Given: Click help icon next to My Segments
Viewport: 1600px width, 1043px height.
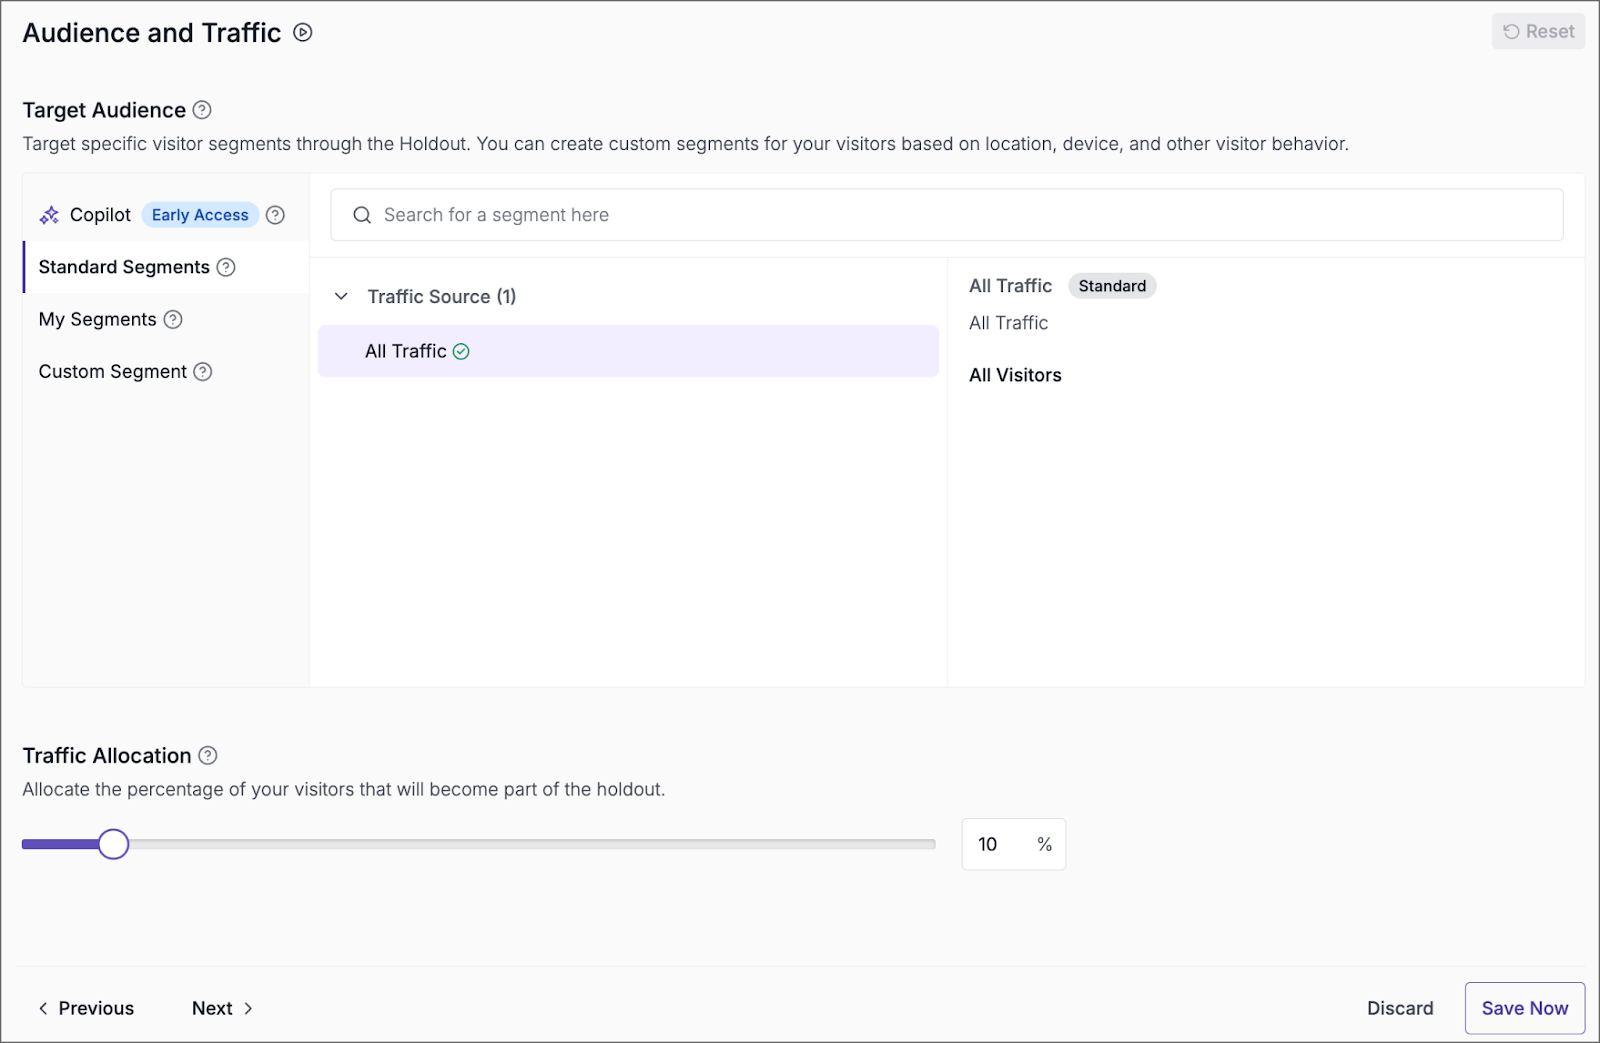Looking at the screenshot, I should [173, 319].
